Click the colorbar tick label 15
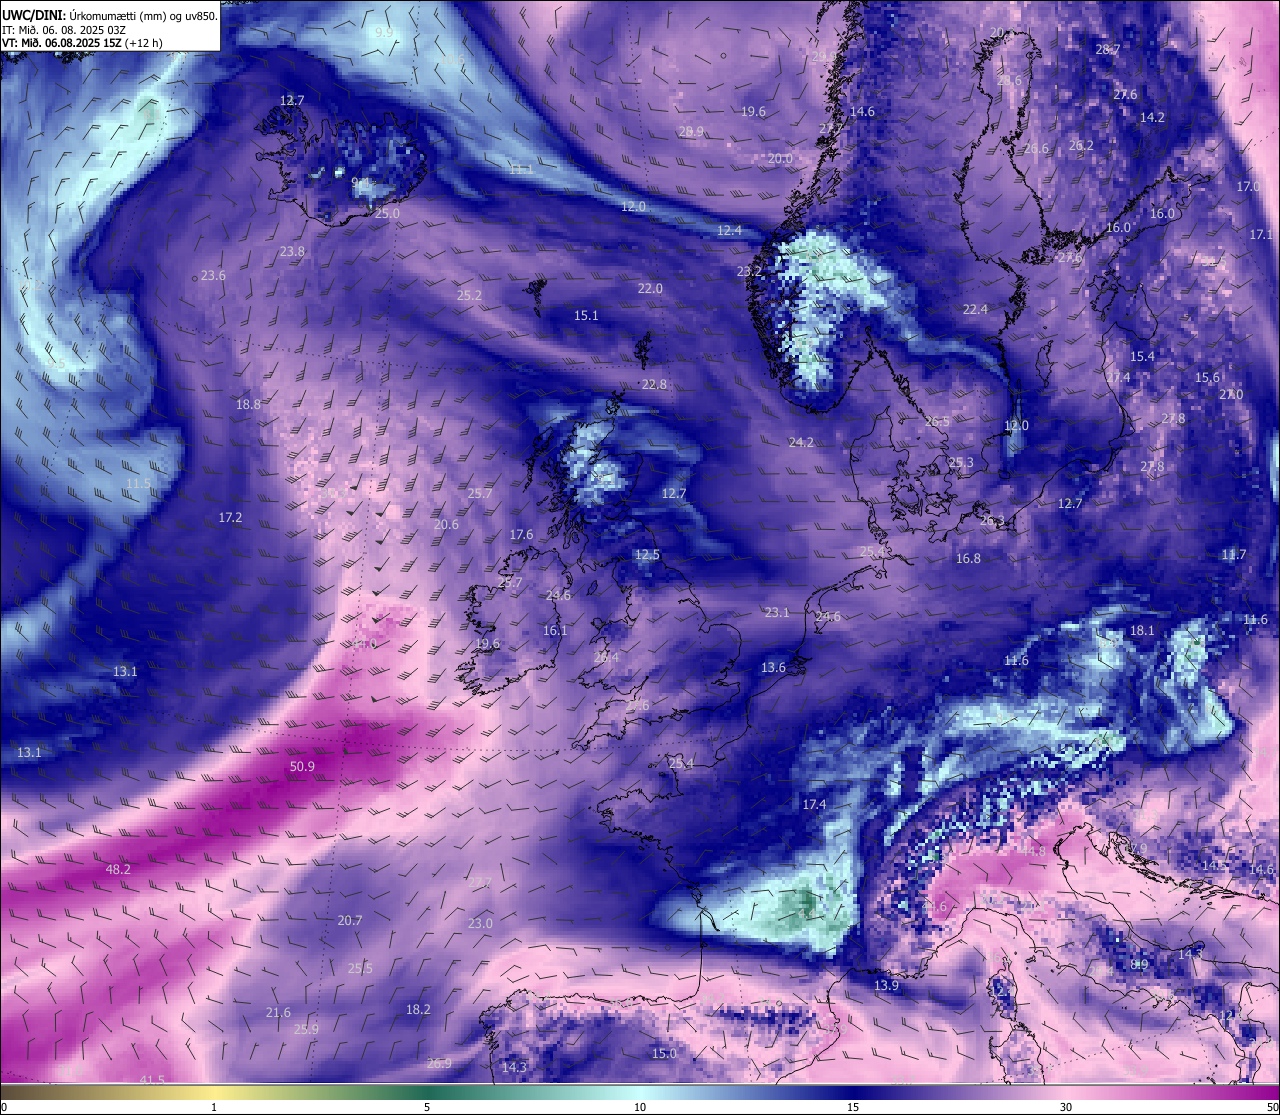Image resolution: width=1280 pixels, height=1115 pixels. pos(853,1107)
